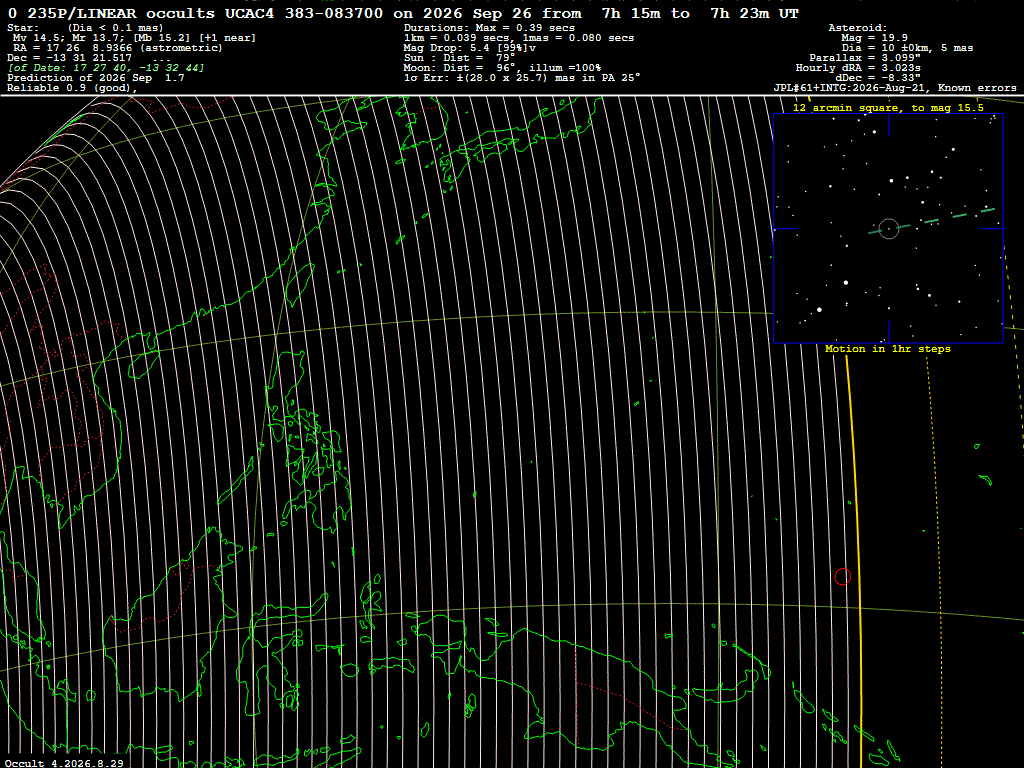This screenshot has width=1024, height=768.
Task: Click the brightest star in the finder chart's lower left
Action: (820, 310)
